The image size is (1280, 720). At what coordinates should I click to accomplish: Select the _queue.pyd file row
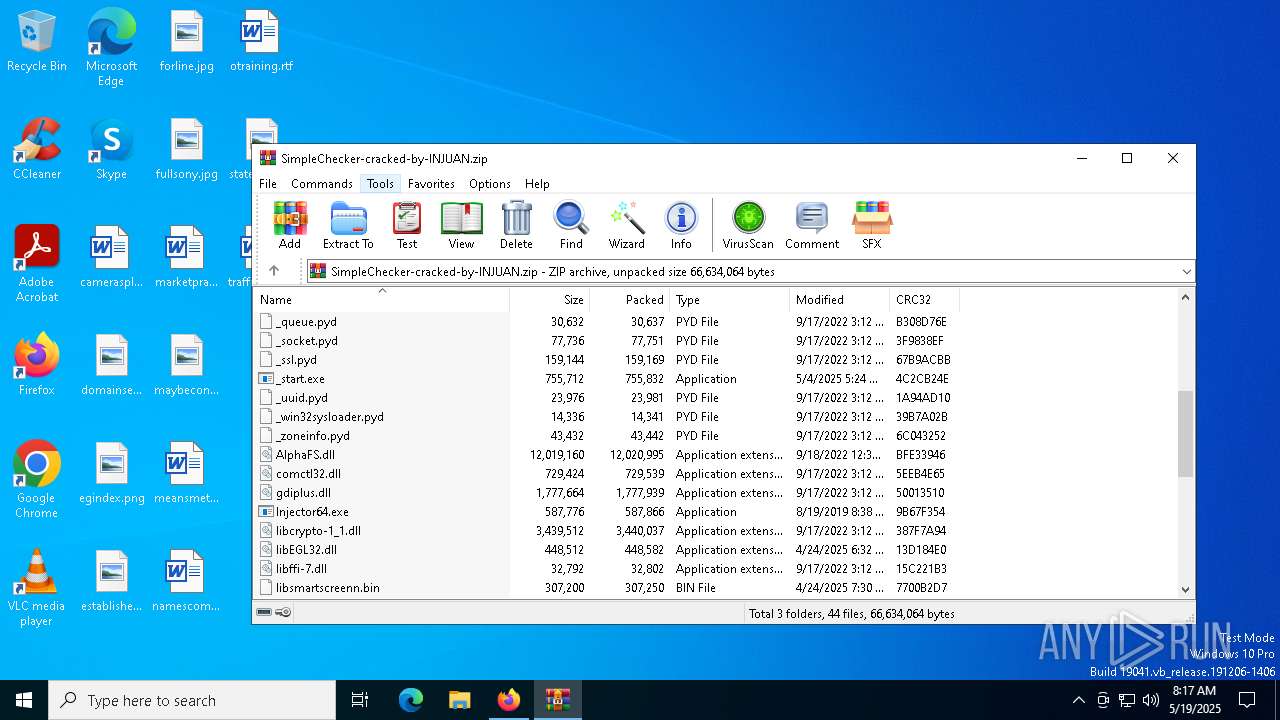605,322
